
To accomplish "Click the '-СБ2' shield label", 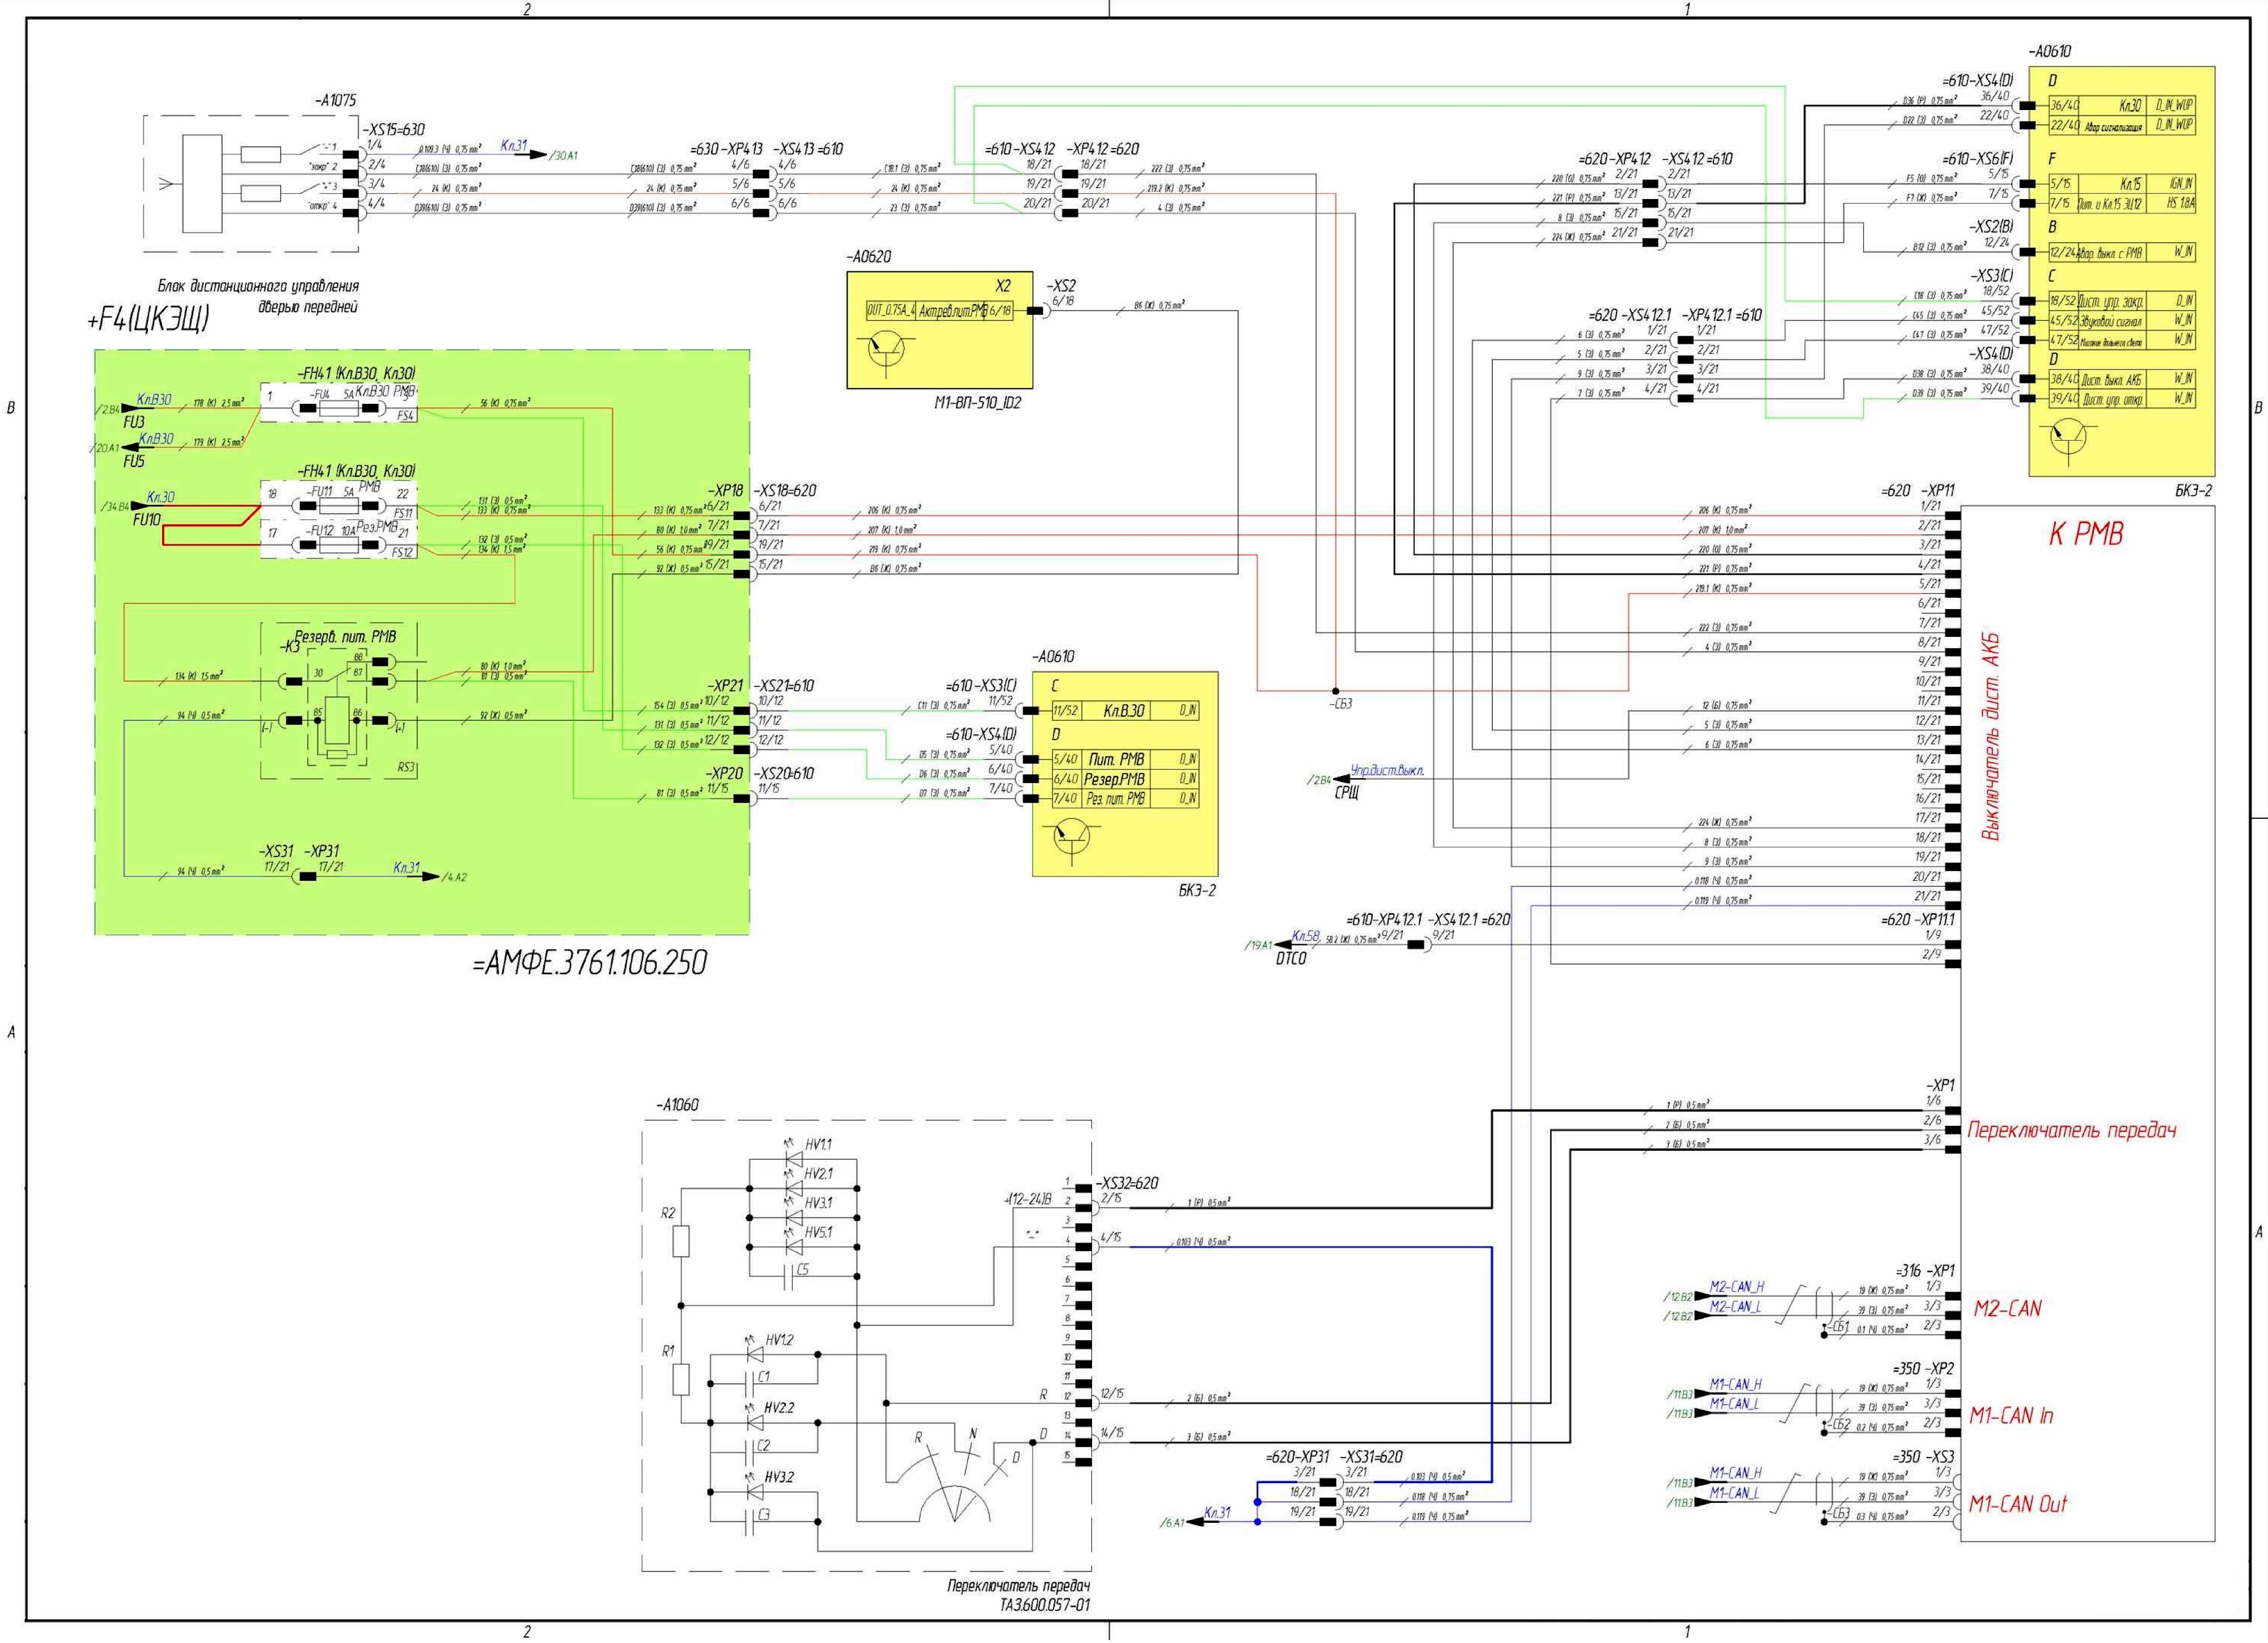I will 1838,1425.
